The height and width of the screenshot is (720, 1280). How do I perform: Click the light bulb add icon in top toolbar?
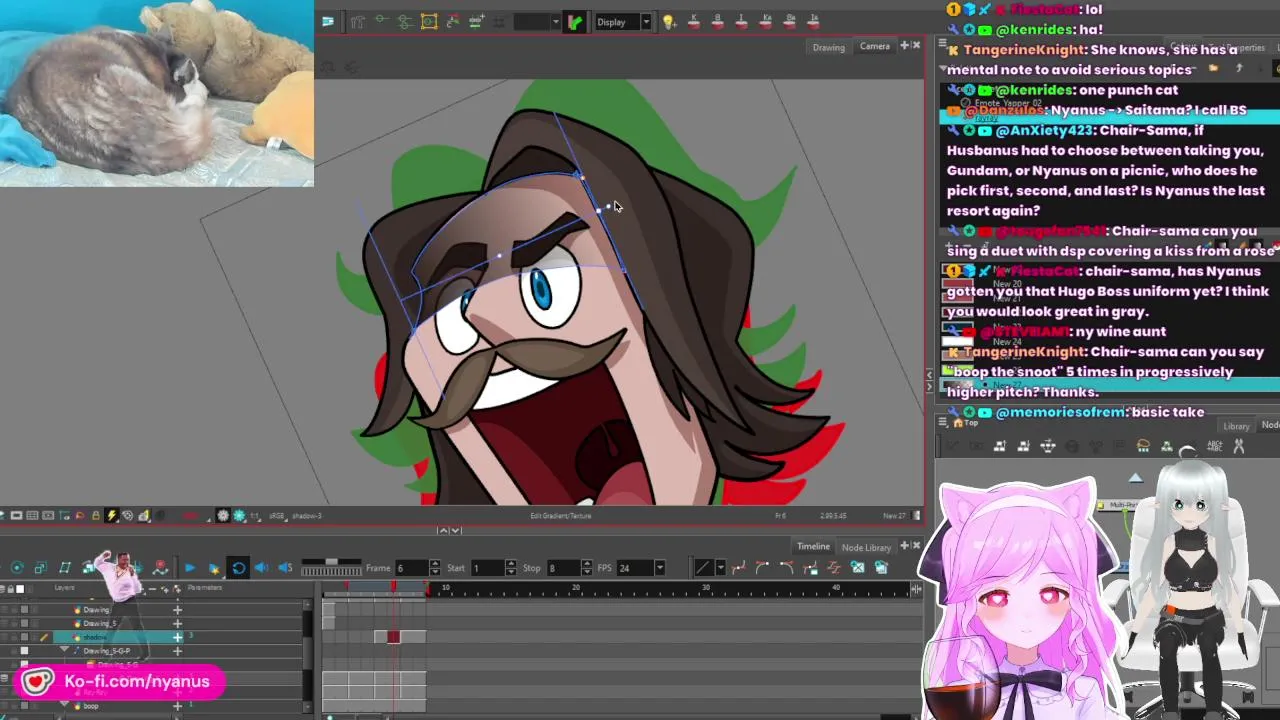click(669, 22)
